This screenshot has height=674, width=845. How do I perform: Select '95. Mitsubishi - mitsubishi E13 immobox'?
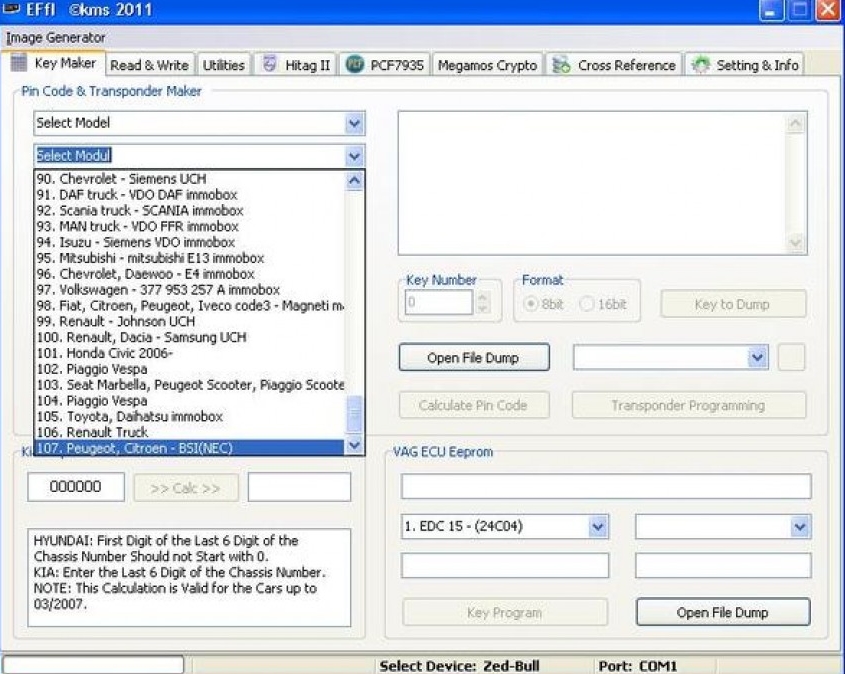(x=189, y=258)
